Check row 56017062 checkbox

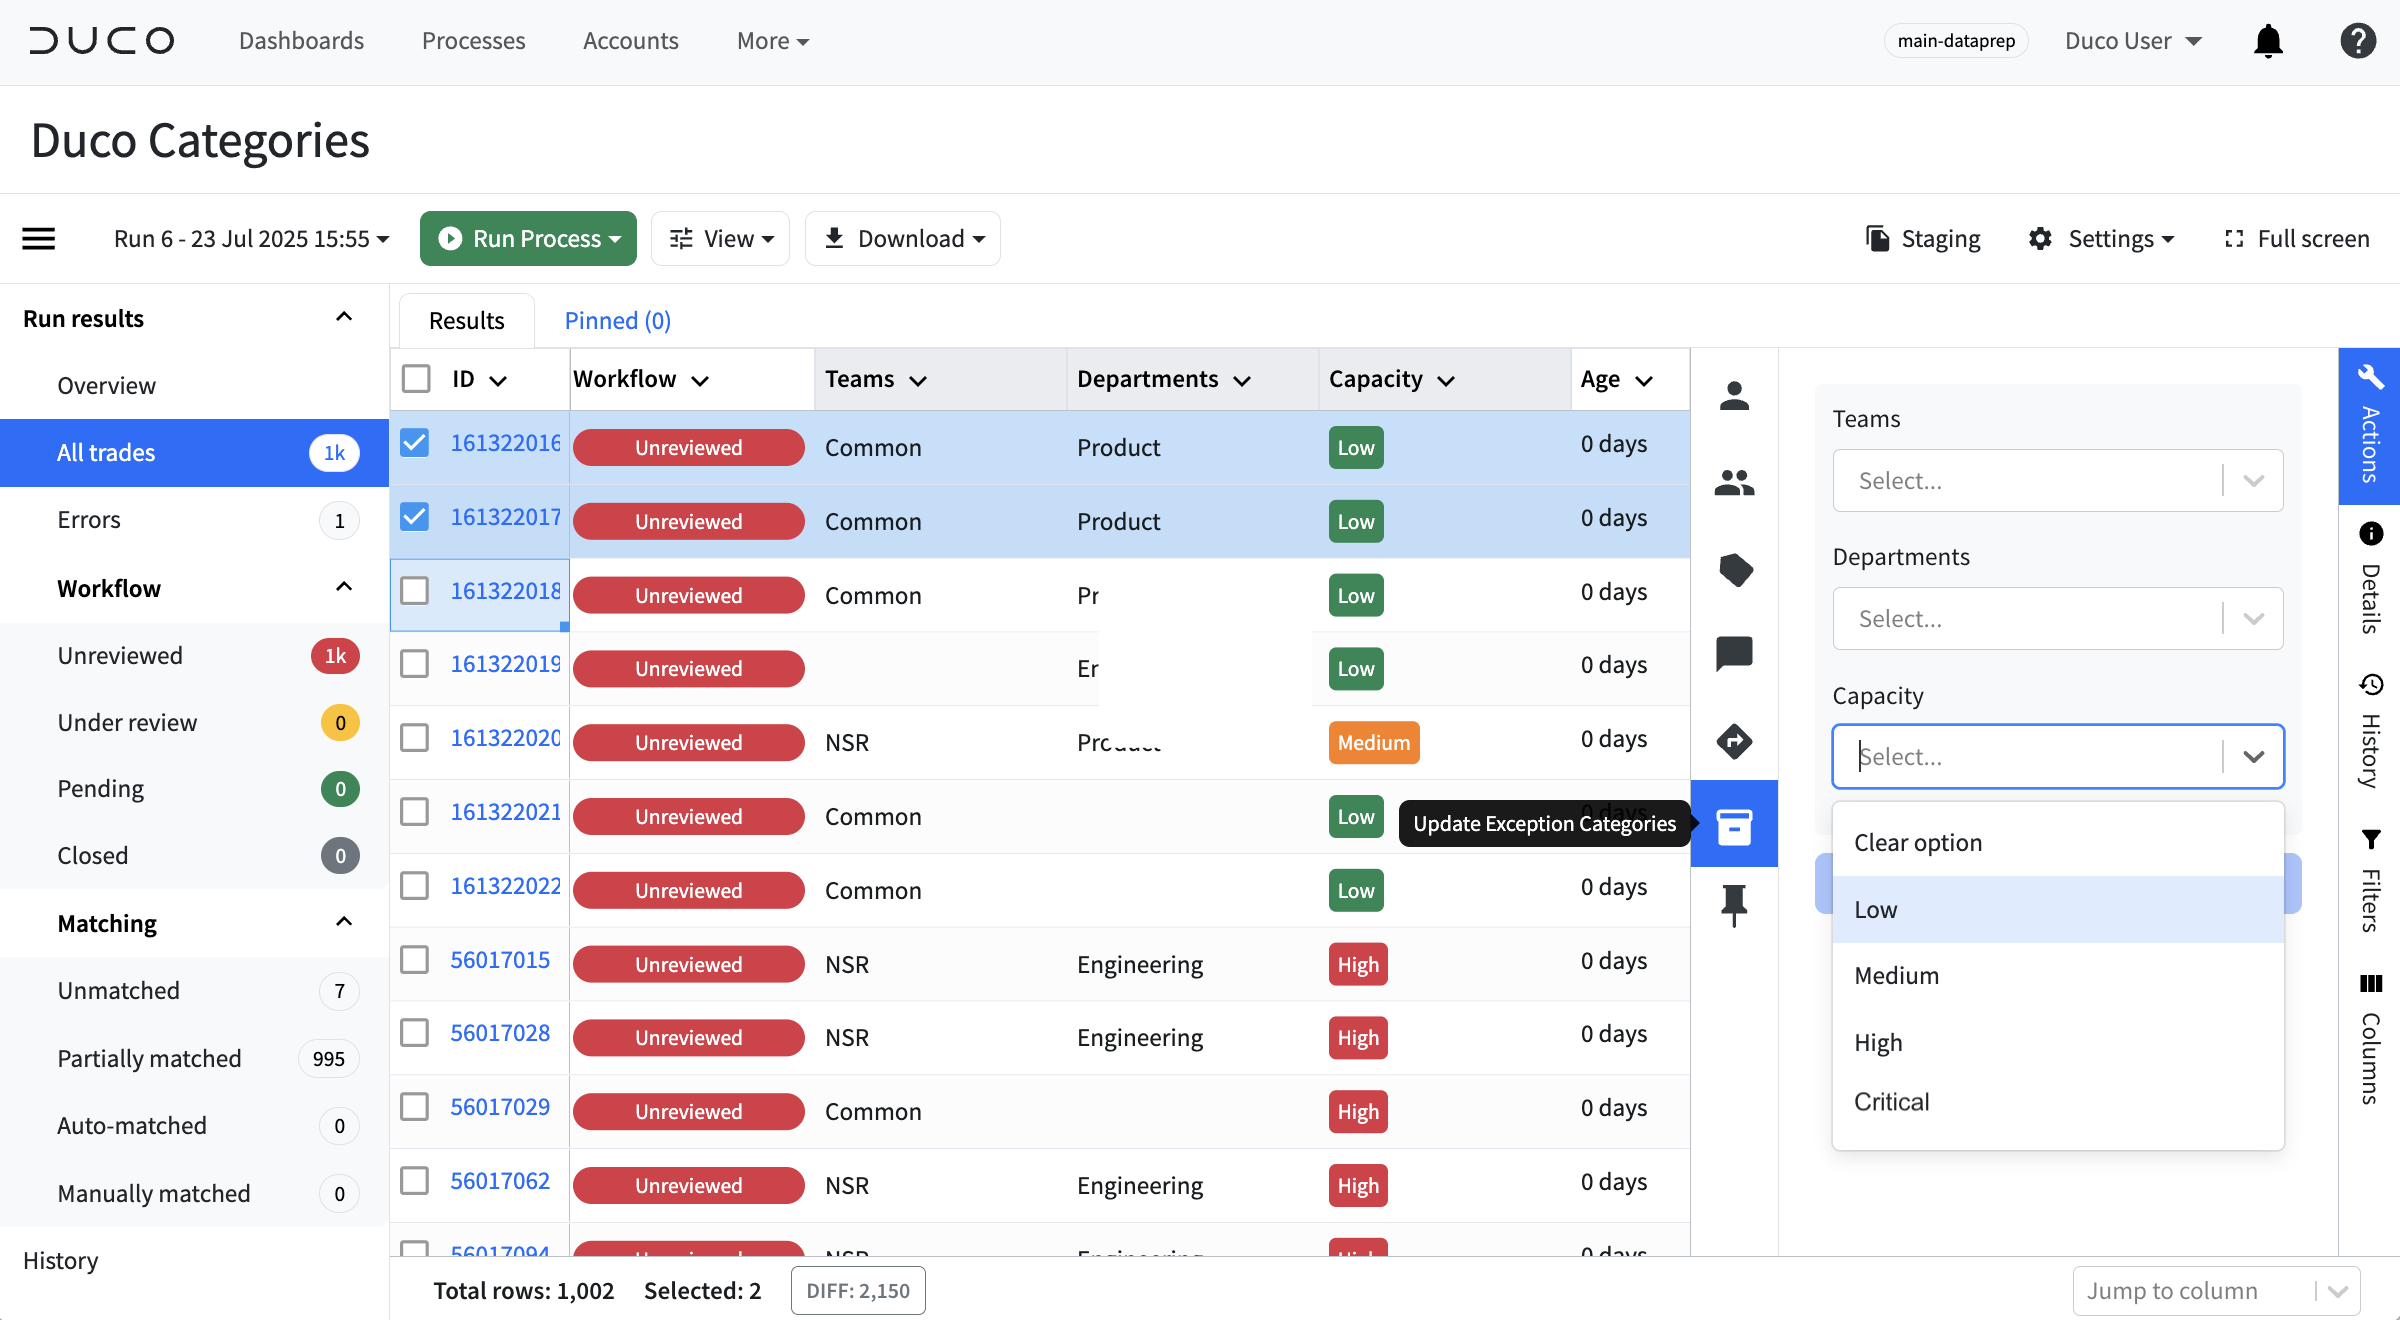point(415,1181)
